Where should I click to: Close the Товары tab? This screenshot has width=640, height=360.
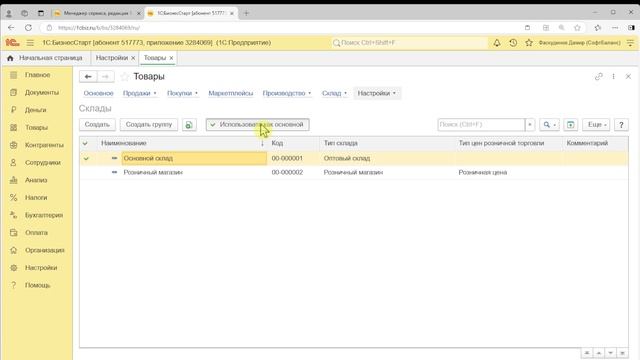tap(171, 58)
